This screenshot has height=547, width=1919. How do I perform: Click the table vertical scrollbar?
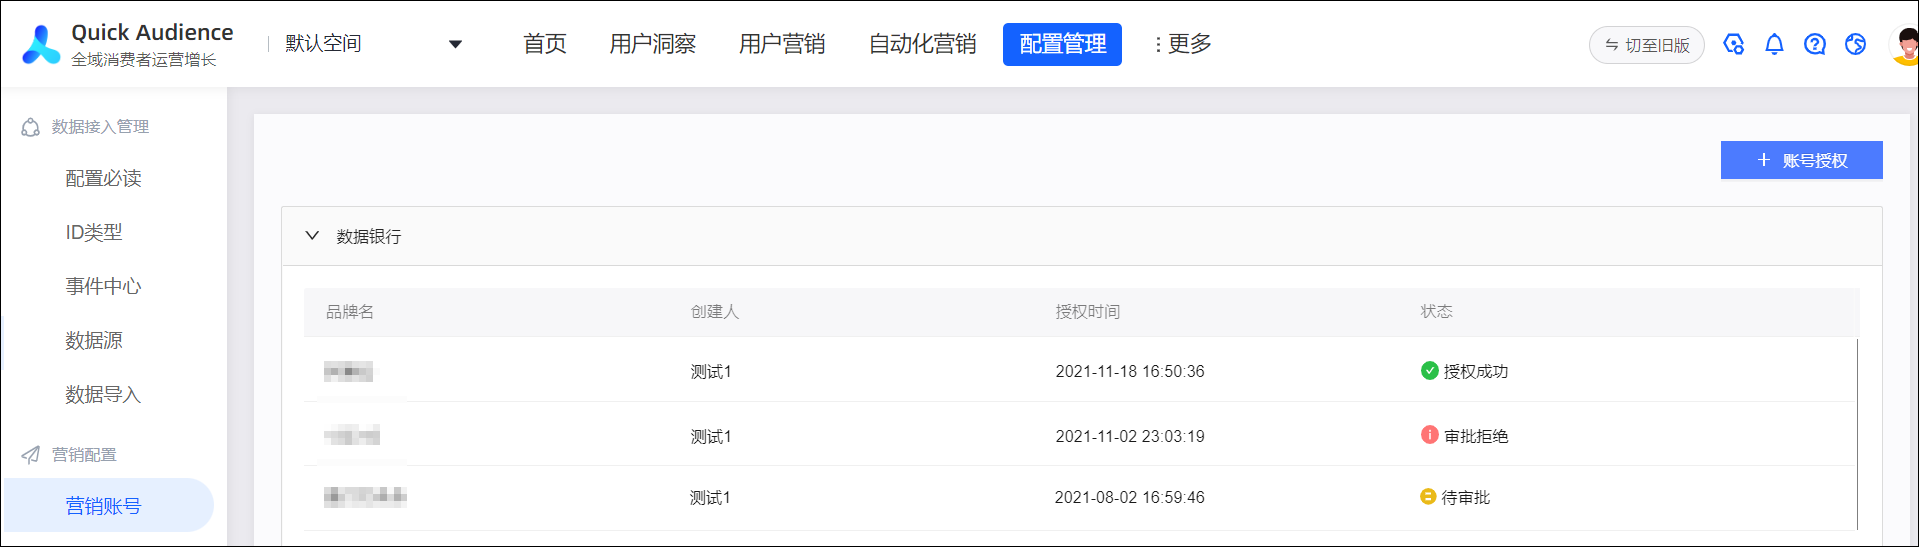1857,434
